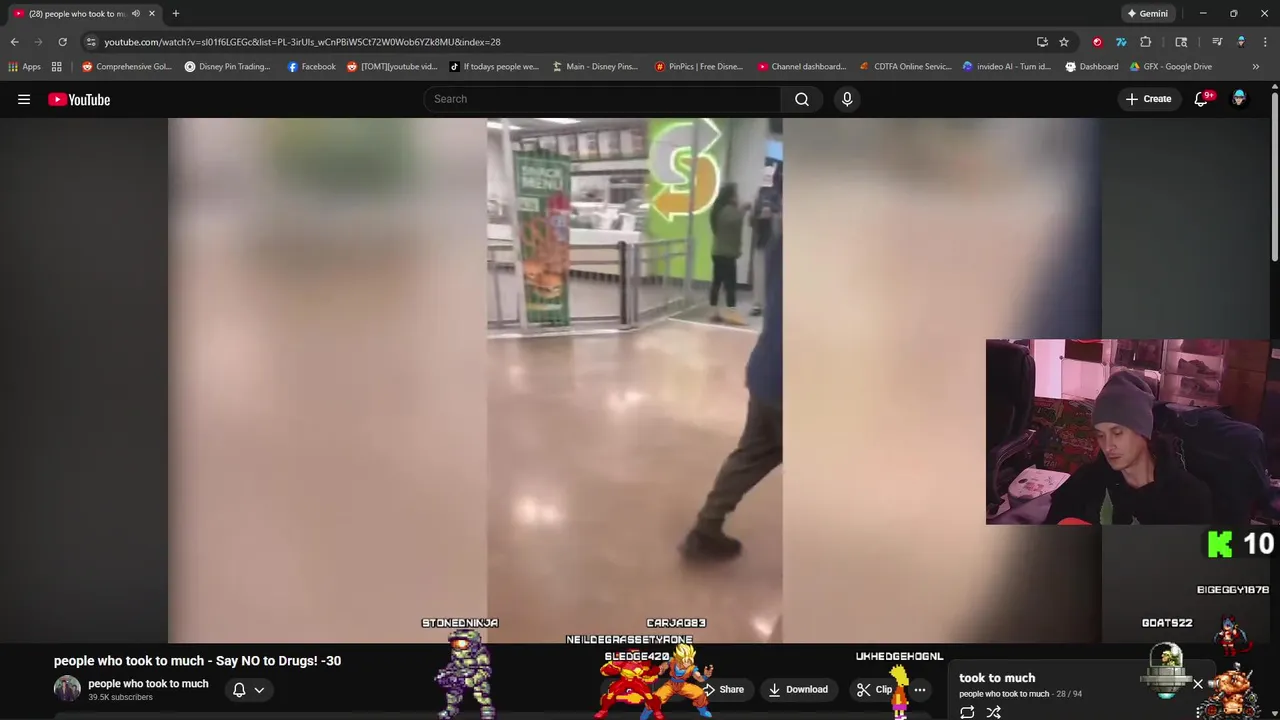Open GFX - Google Drive bookmark
Screen dimensions: 1280x720
point(1170,67)
